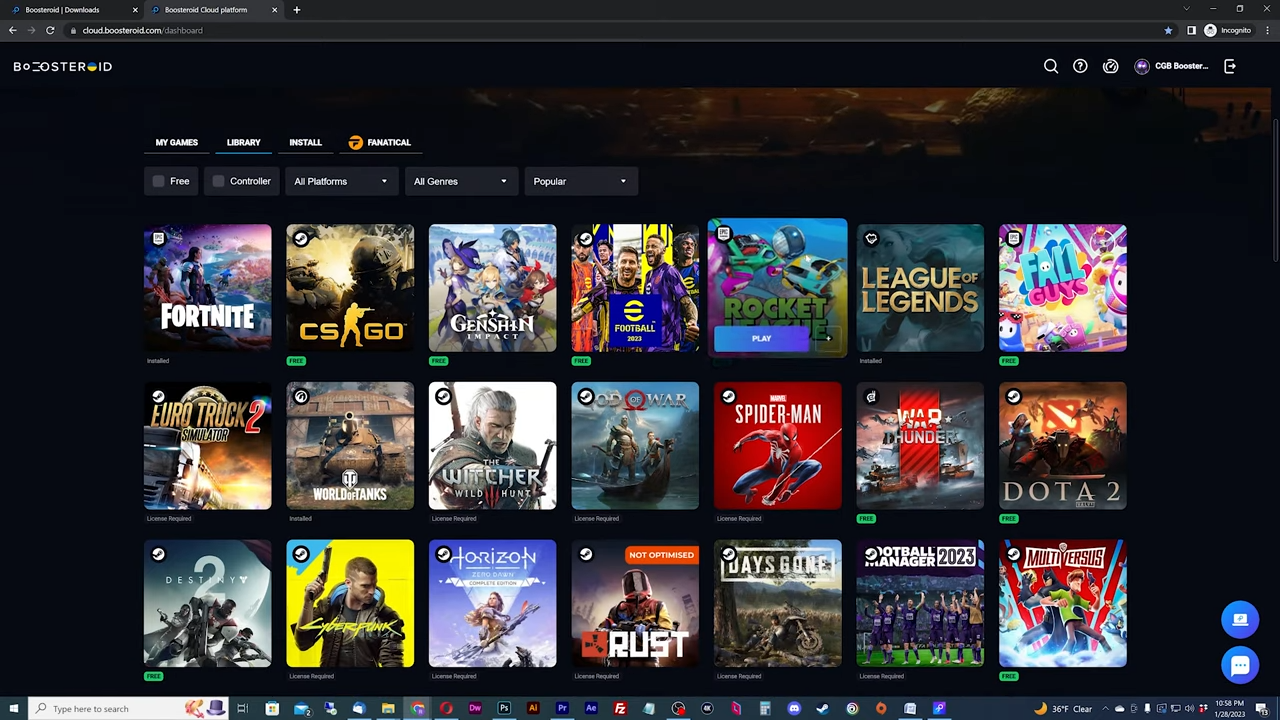This screenshot has width=1280, height=720.
Task: Open the Horizon Zero Dawn card
Action: [492, 604]
